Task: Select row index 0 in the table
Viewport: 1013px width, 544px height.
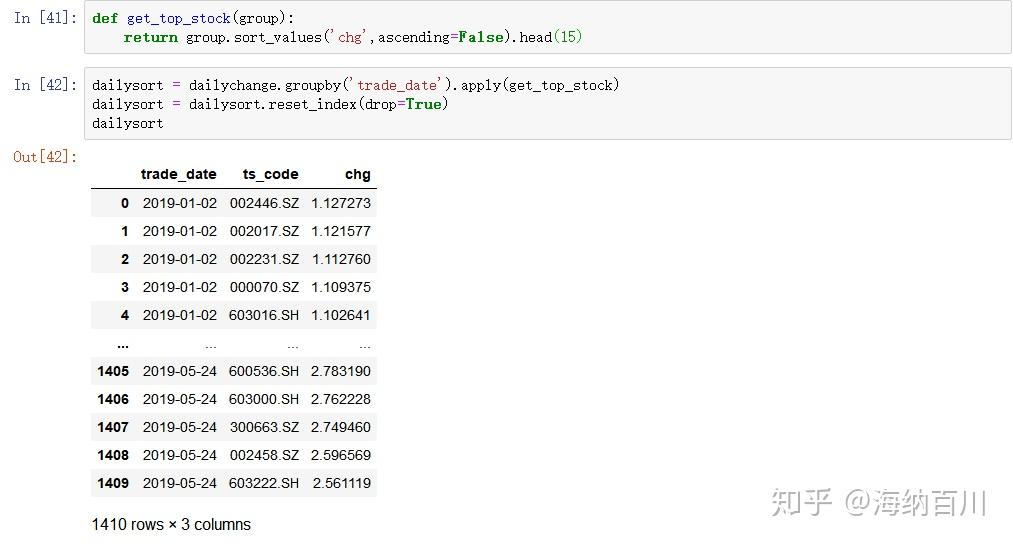Action: tap(125, 203)
